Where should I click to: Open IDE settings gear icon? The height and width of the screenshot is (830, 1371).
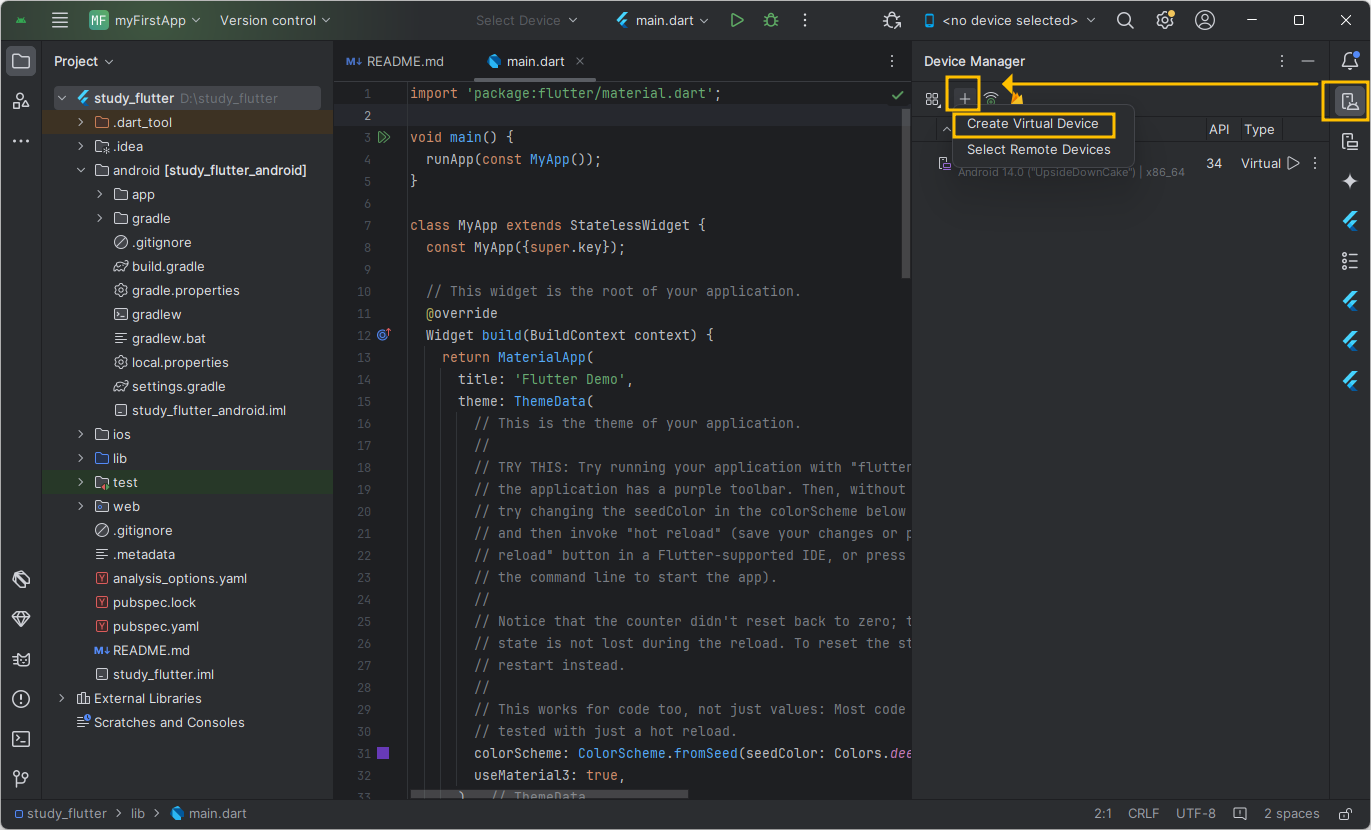coord(1165,20)
